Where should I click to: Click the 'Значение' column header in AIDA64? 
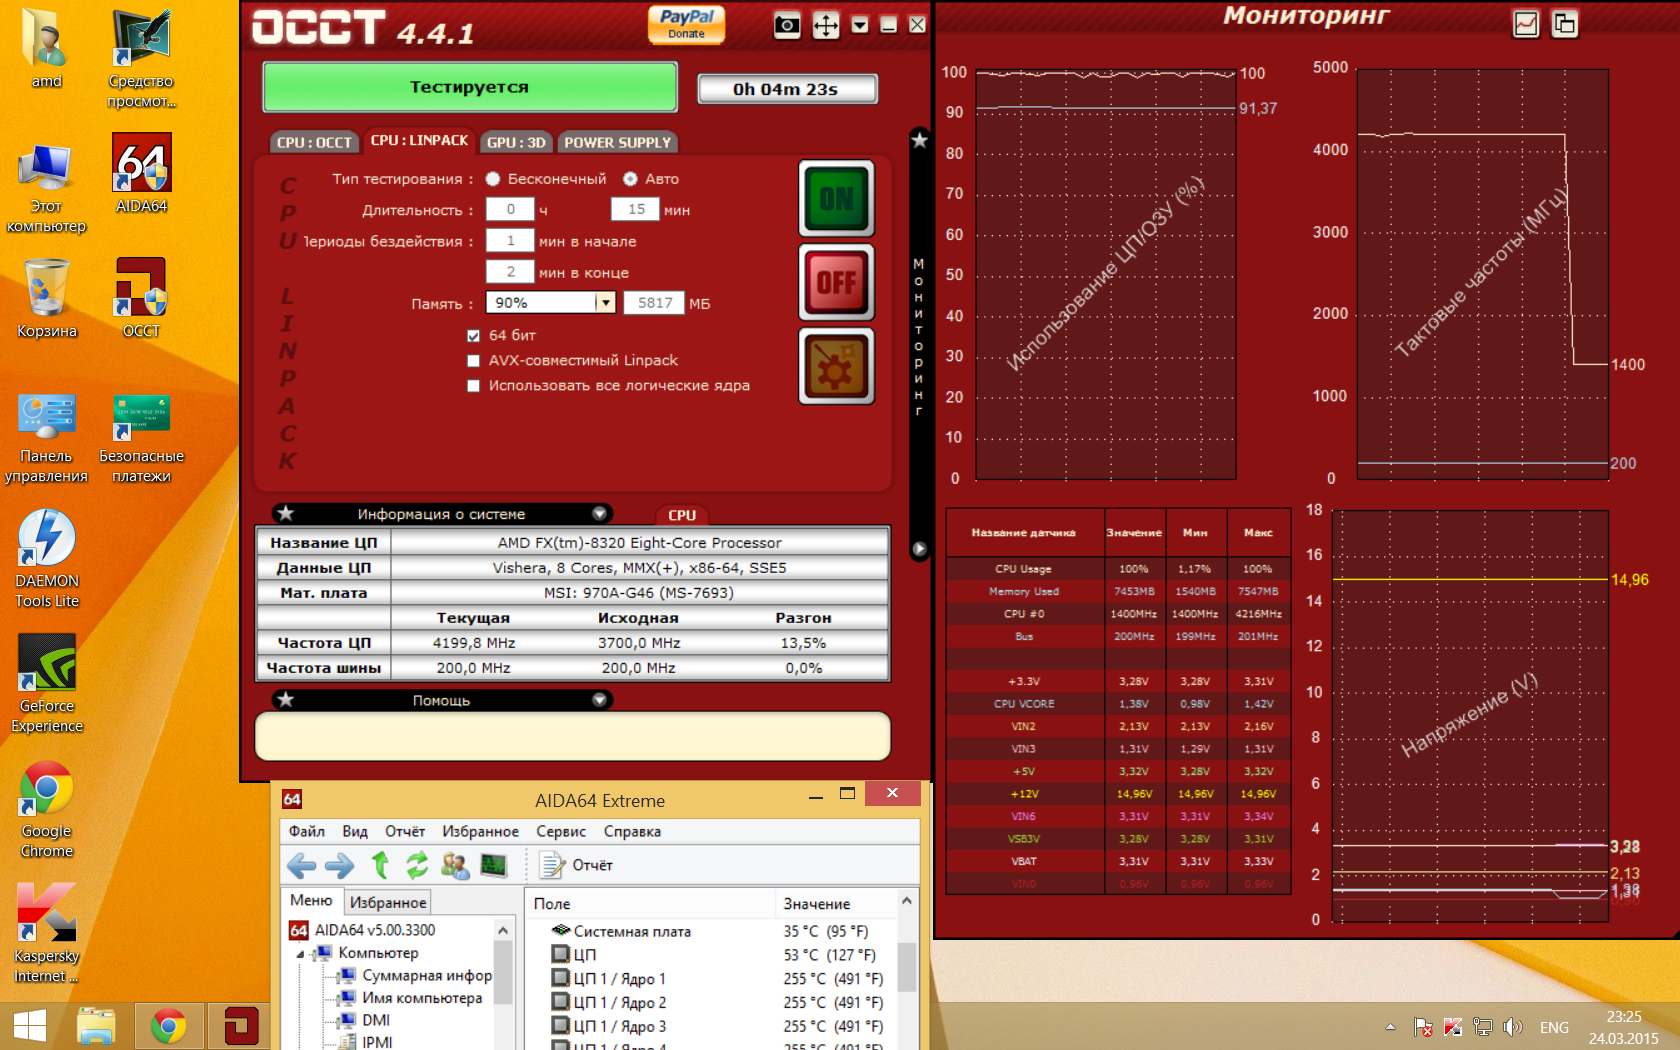tap(836, 904)
